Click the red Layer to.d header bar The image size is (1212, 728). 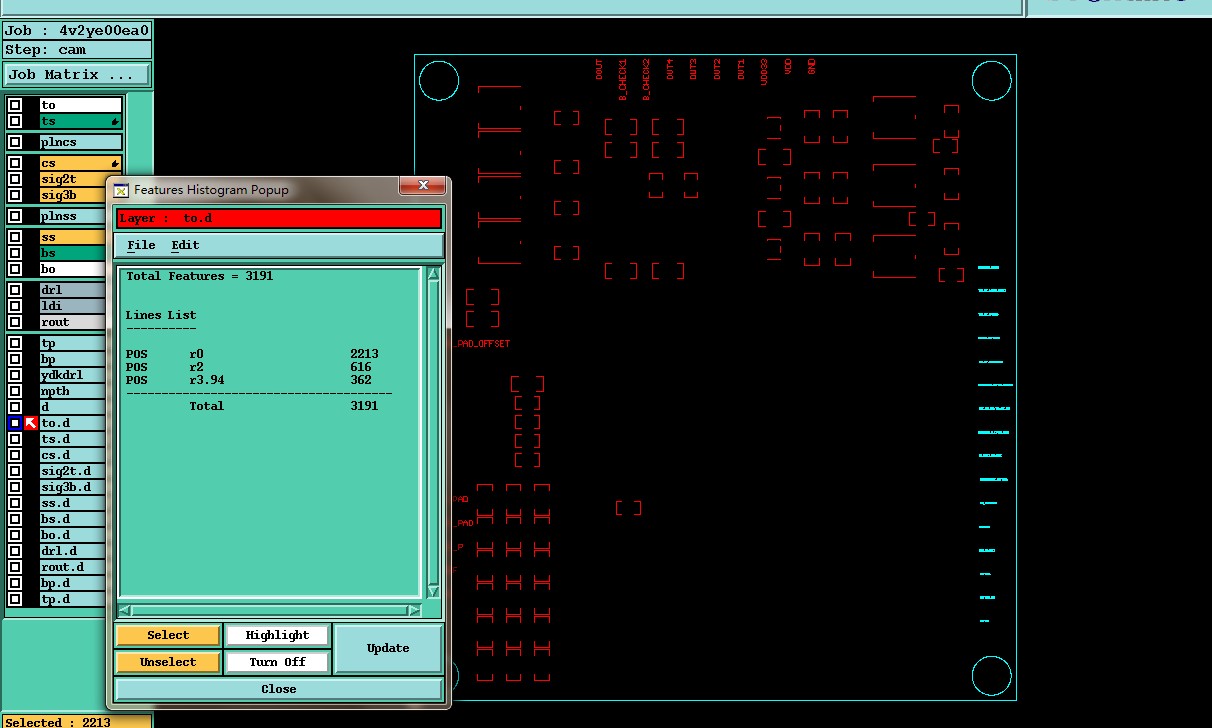point(279,218)
